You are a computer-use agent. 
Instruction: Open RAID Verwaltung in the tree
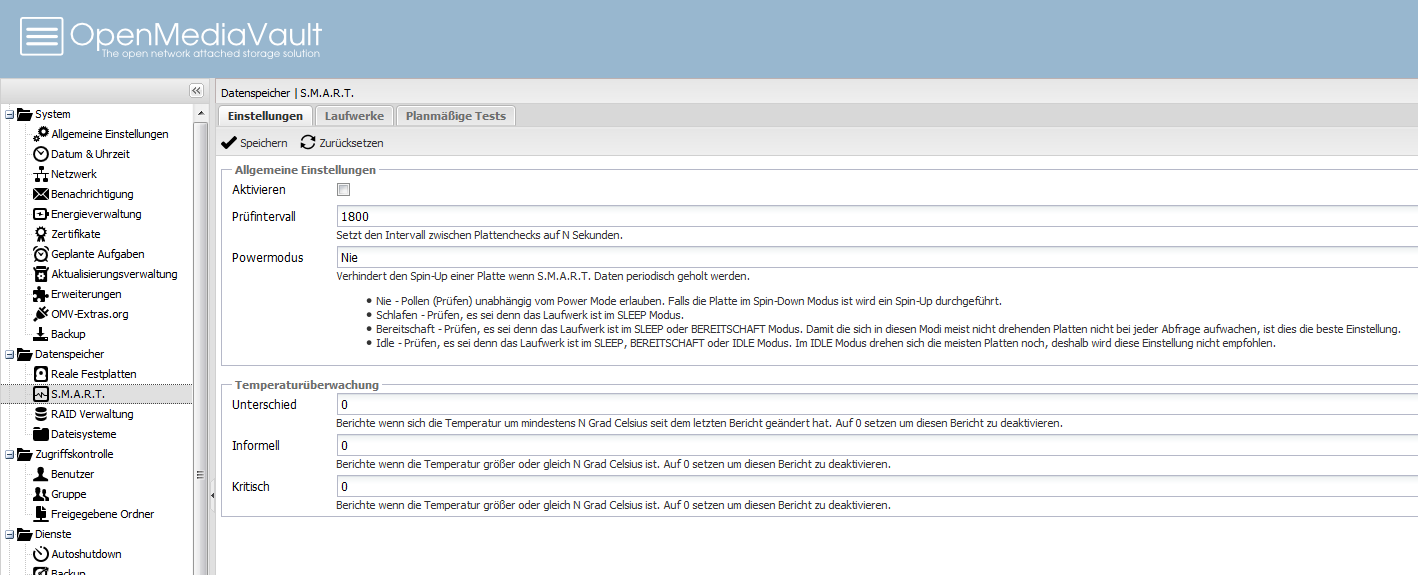coord(92,414)
